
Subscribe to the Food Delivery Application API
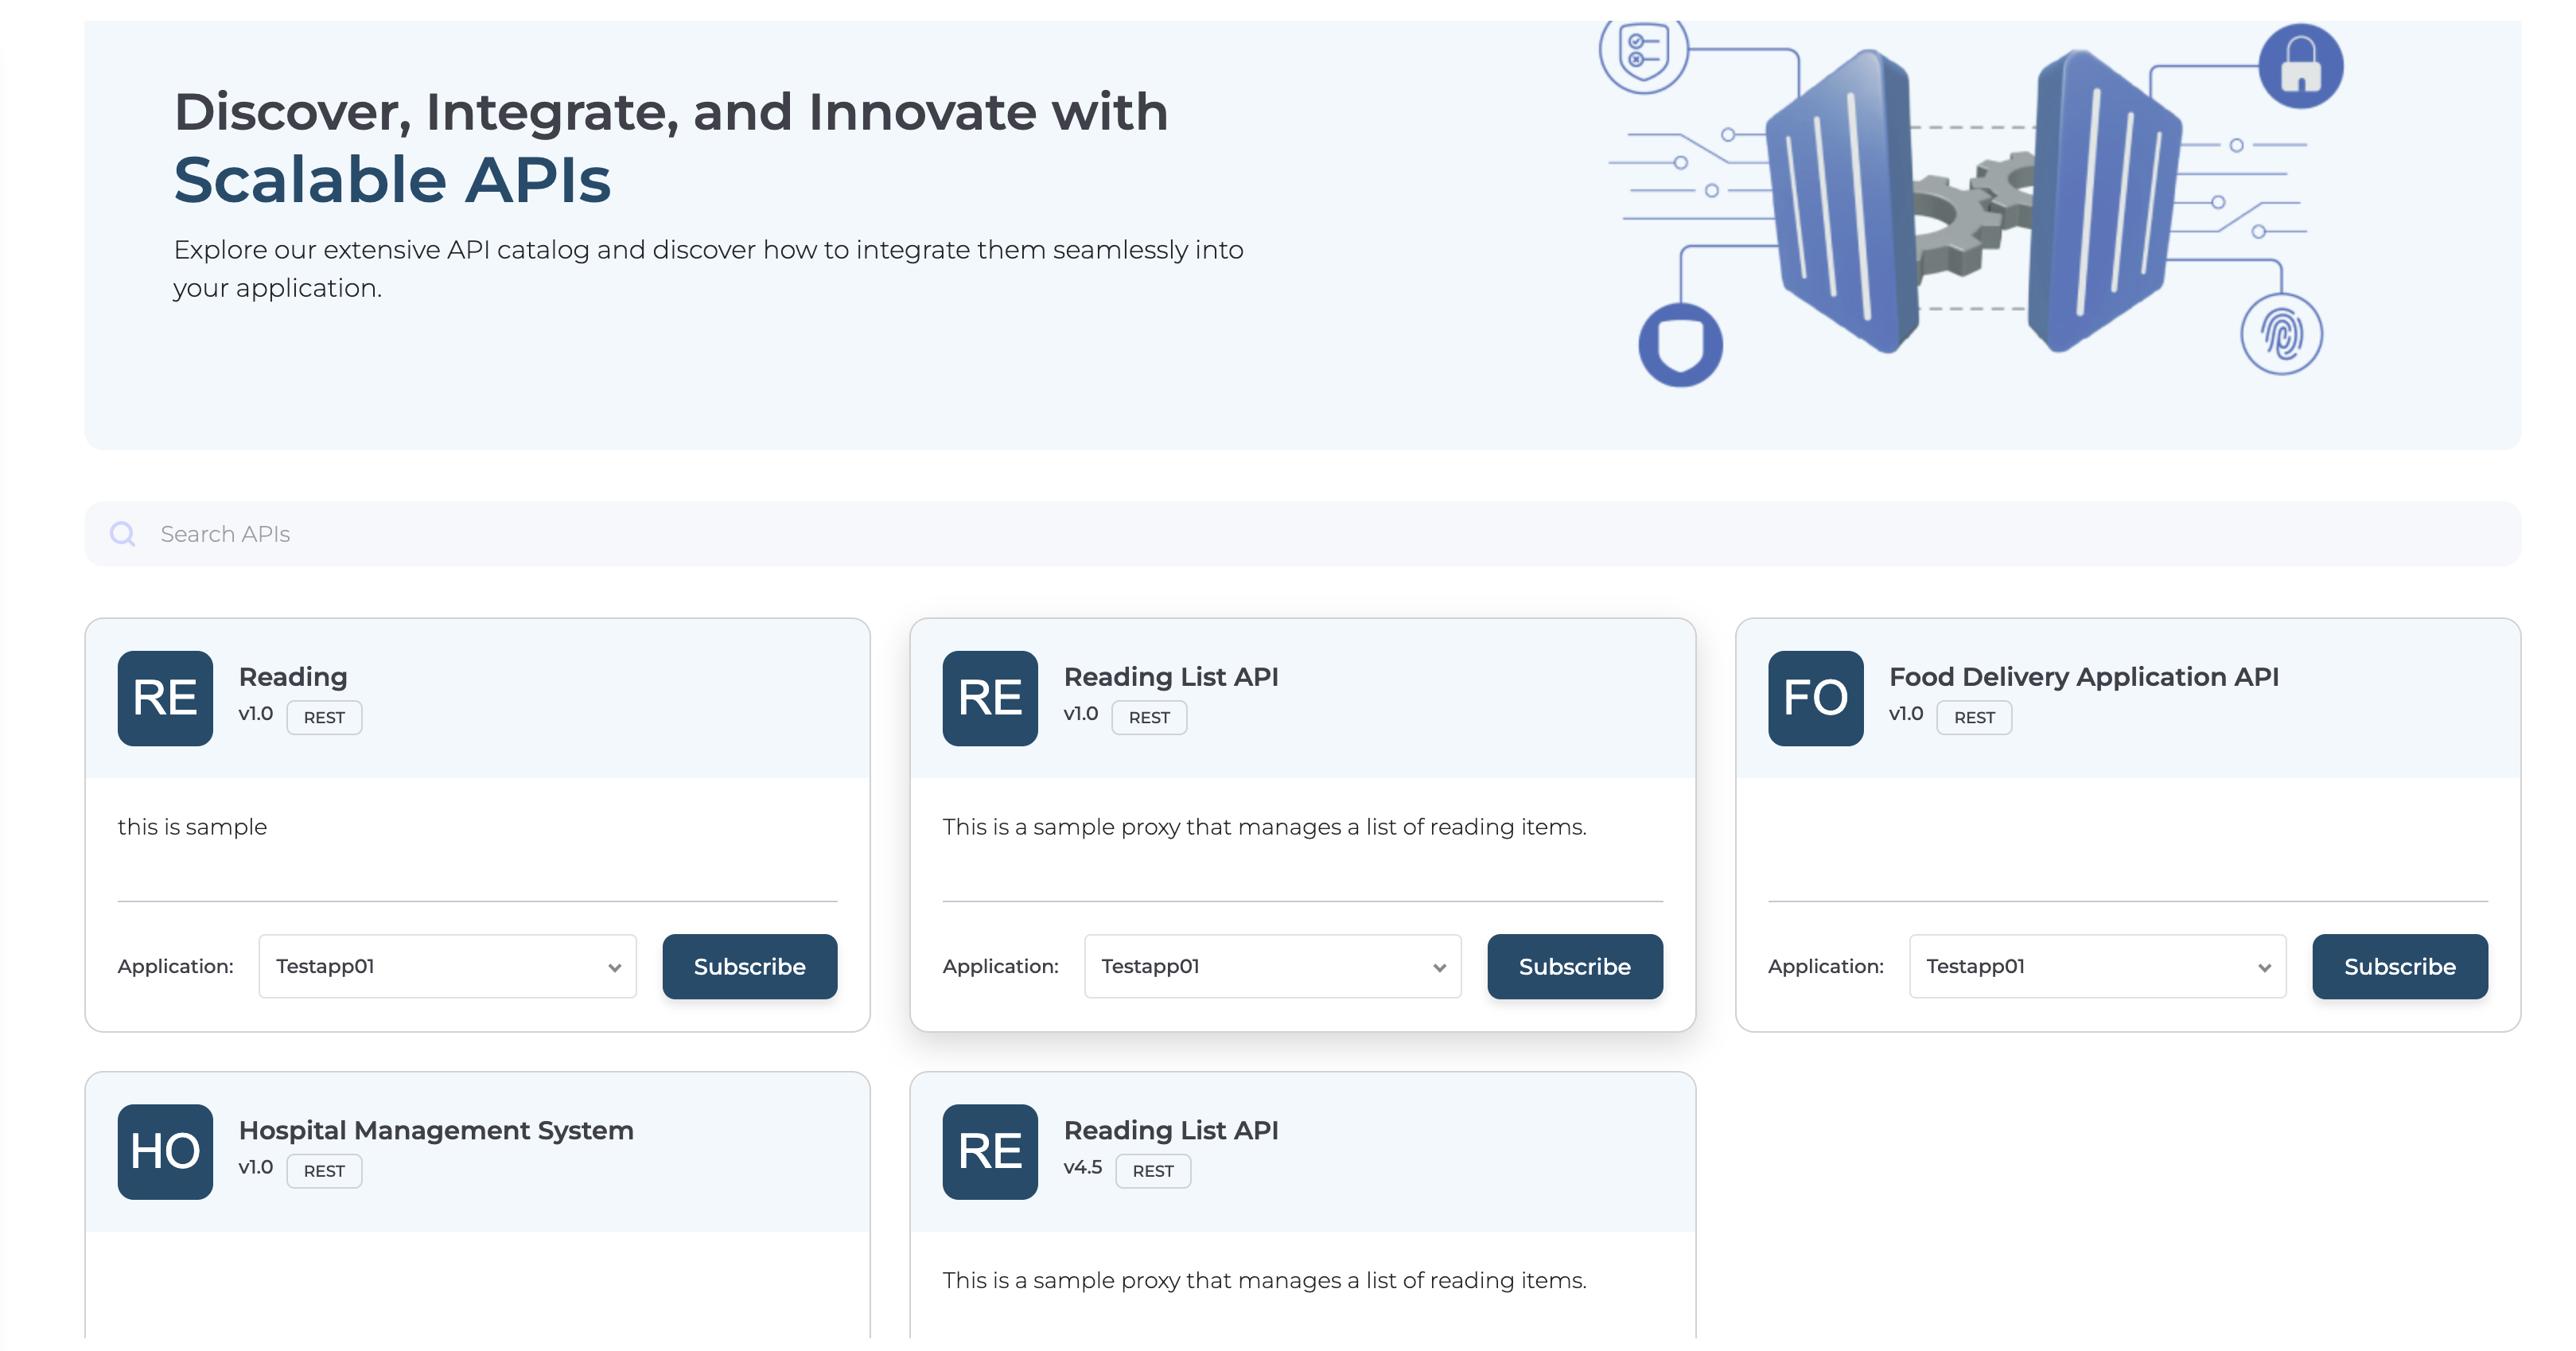[x=2399, y=966]
